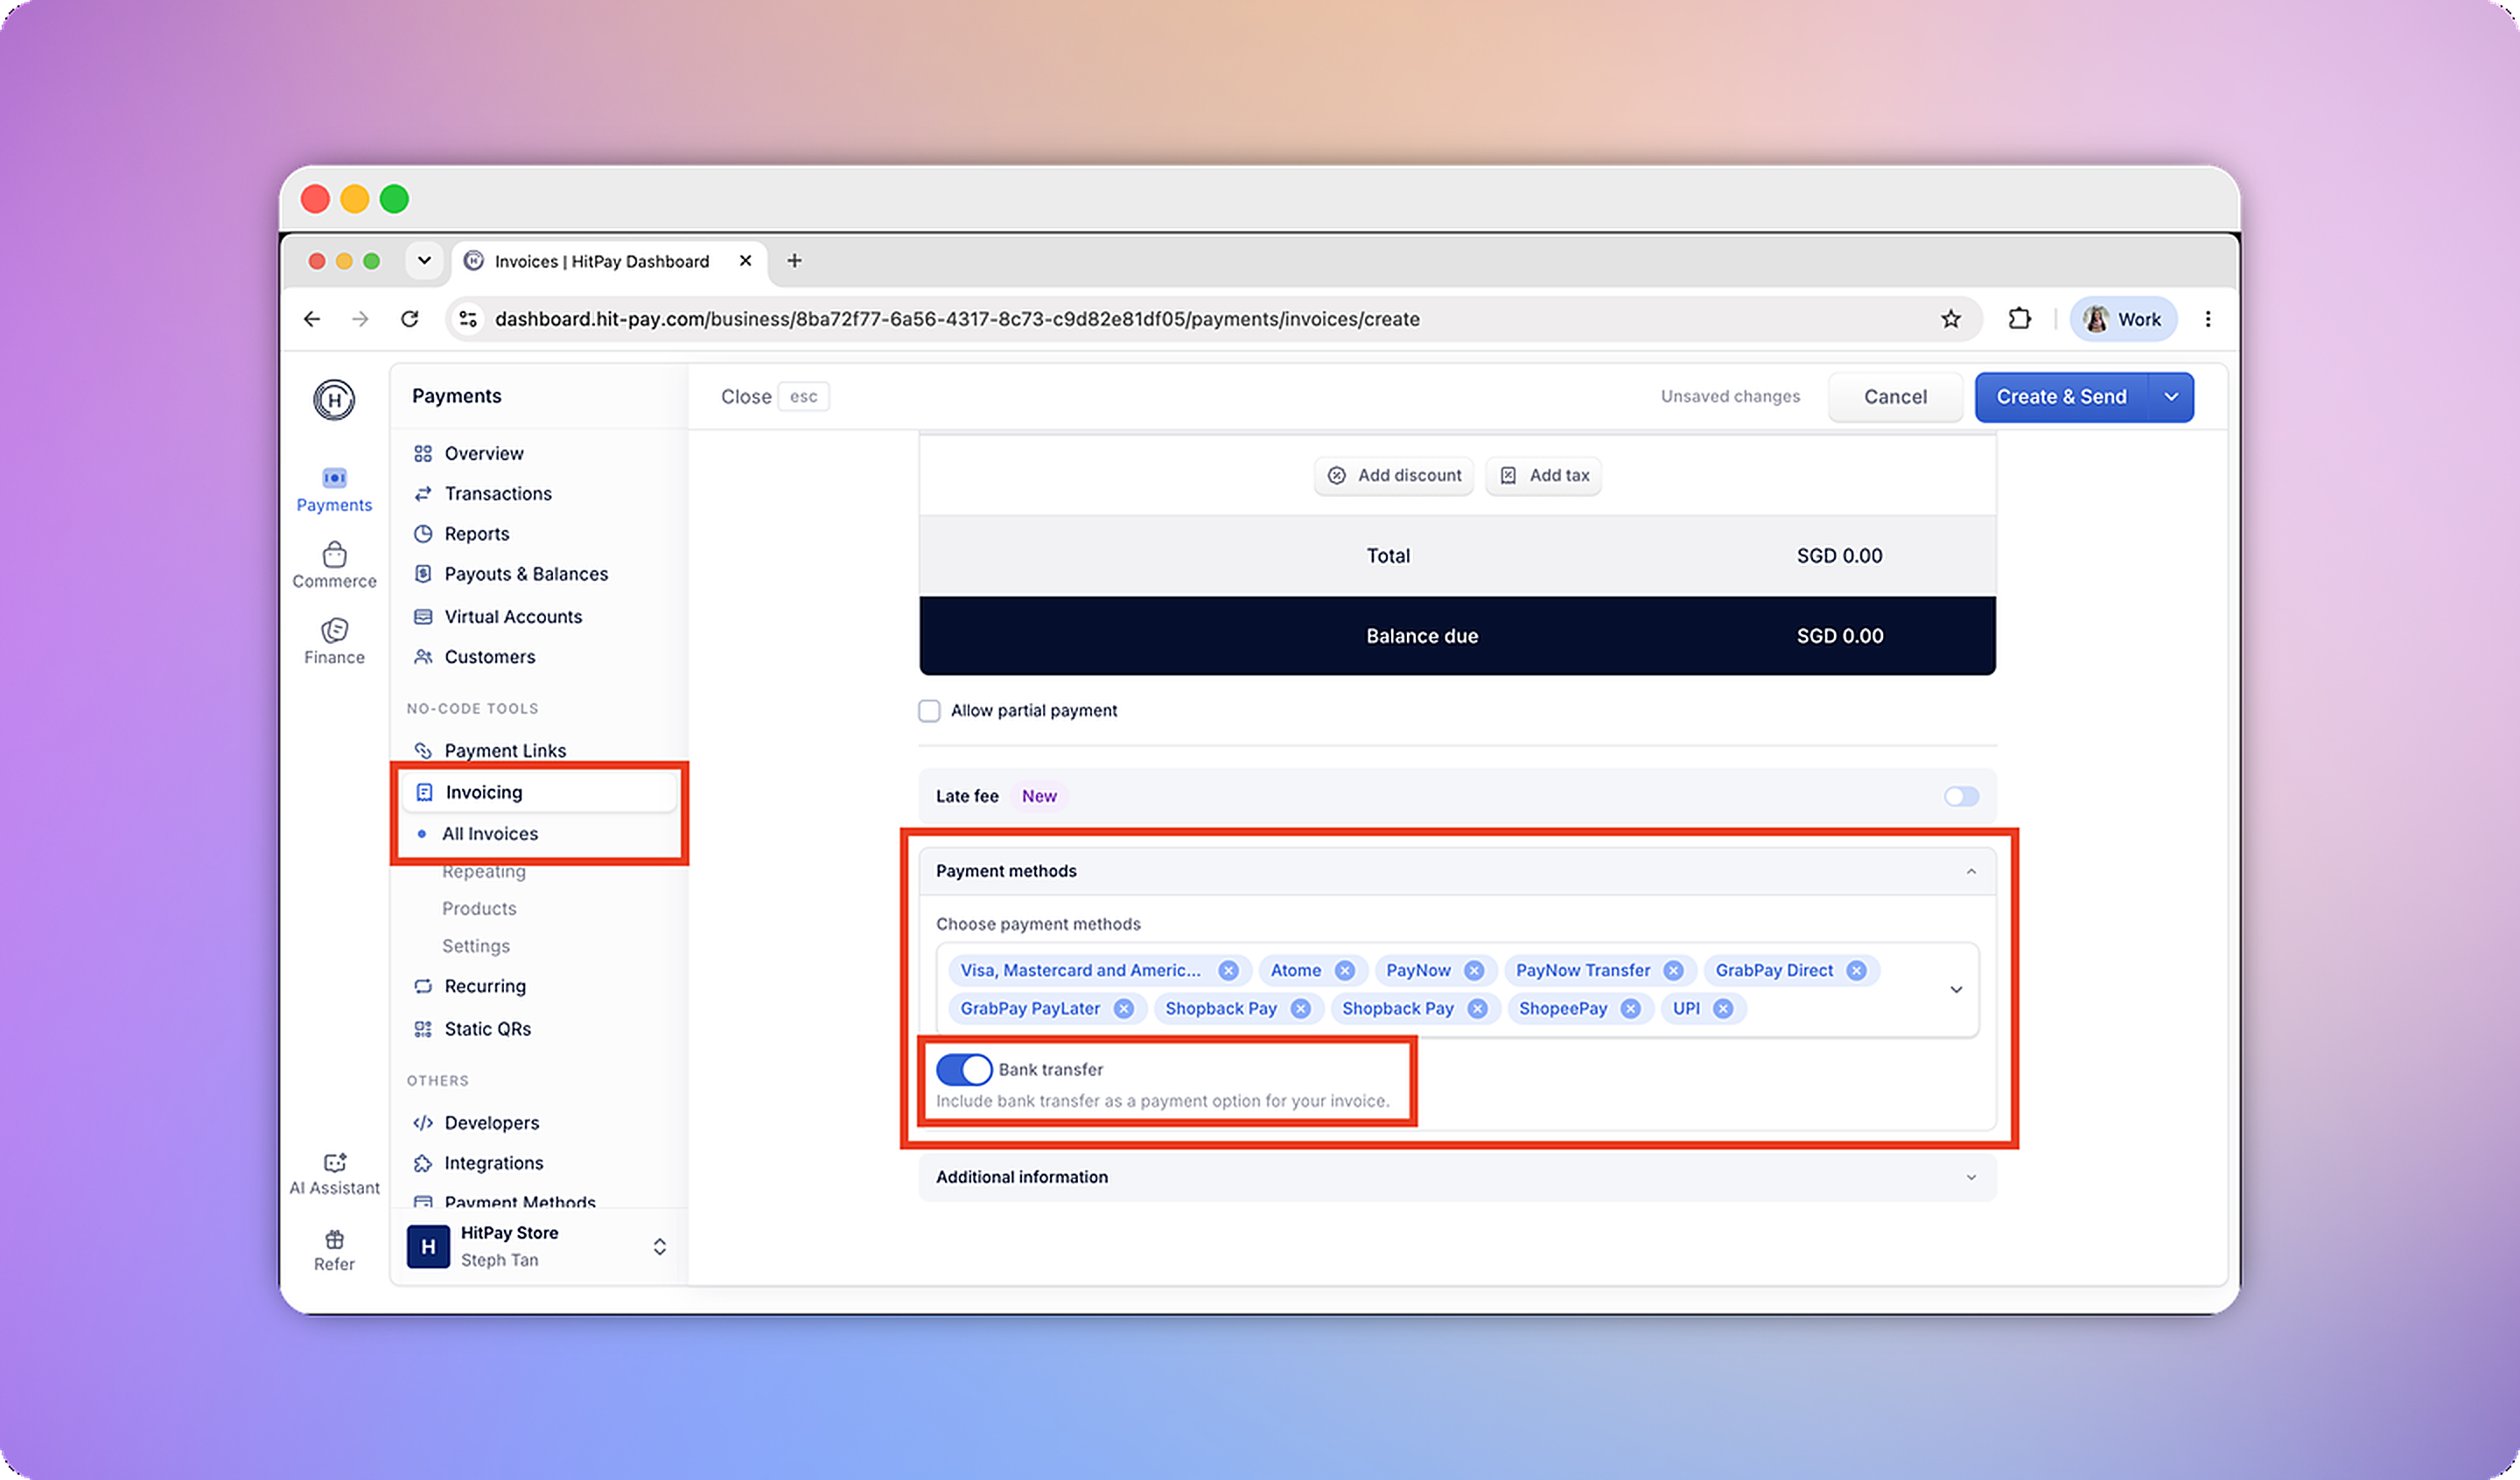
Task: Turn off Bank transfer toggle
Action: [964, 1069]
